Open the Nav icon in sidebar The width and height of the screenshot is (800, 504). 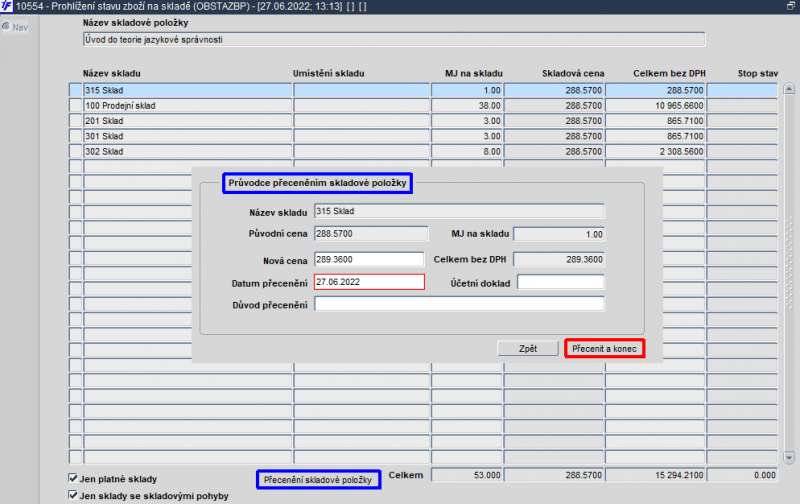(x=15, y=27)
